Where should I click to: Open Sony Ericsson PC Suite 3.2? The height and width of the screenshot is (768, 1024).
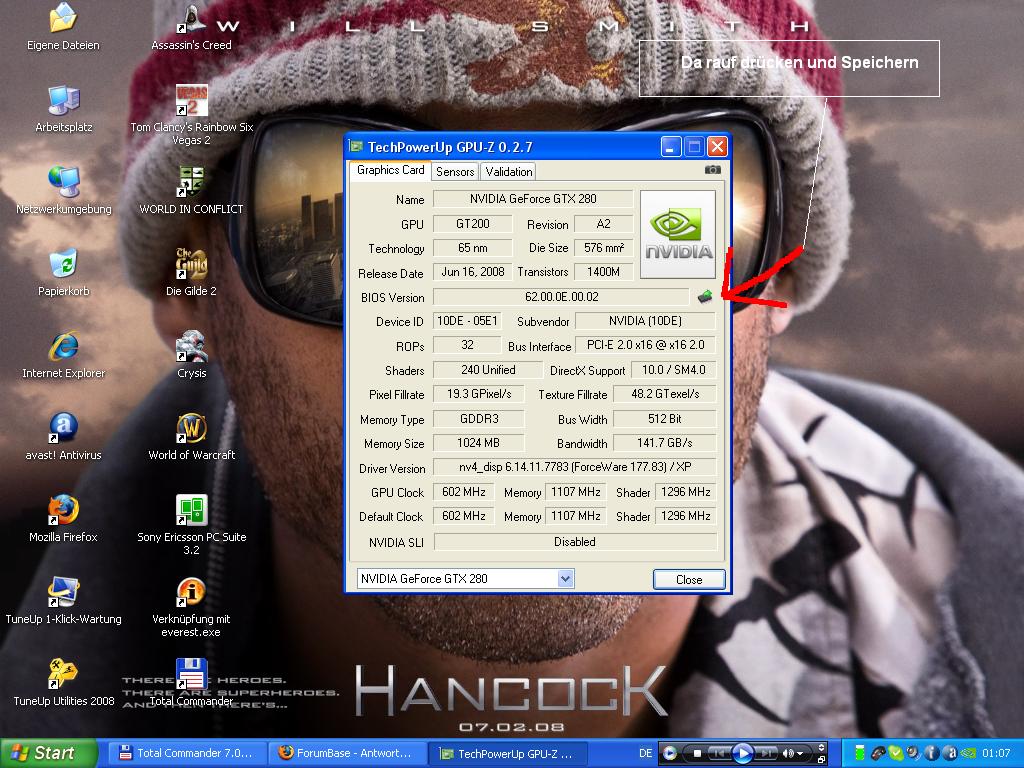[x=191, y=524]
